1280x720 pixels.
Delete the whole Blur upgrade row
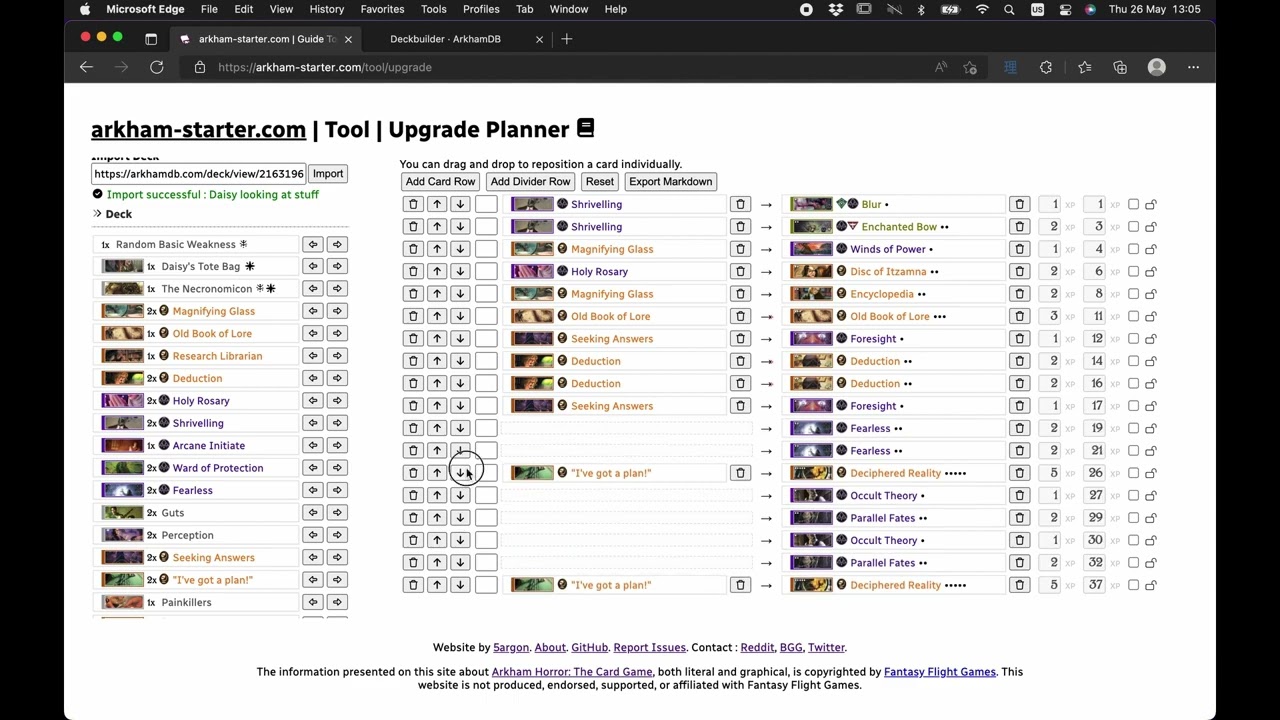coord(413,204)
